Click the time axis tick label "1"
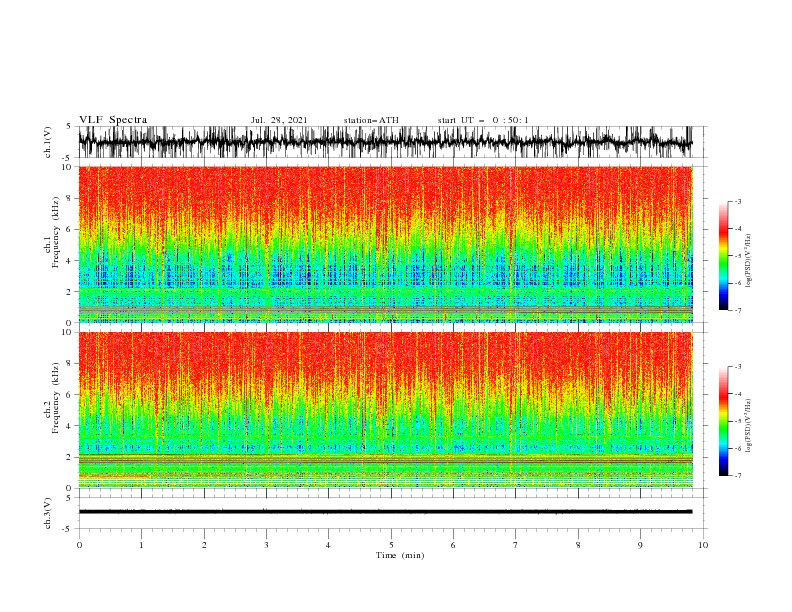Image resolution: width=792 pixels, height=612 pixels. tap(142, 545)
